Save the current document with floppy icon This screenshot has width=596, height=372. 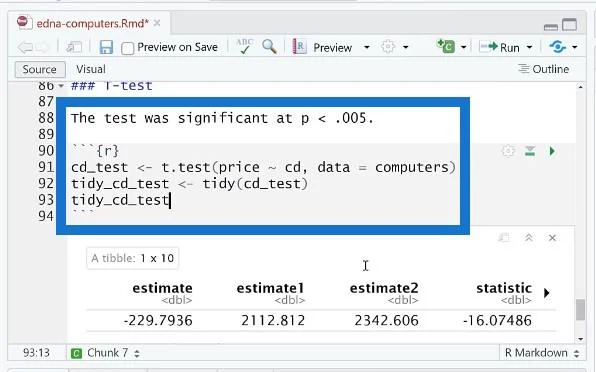[x=106, y=47]
